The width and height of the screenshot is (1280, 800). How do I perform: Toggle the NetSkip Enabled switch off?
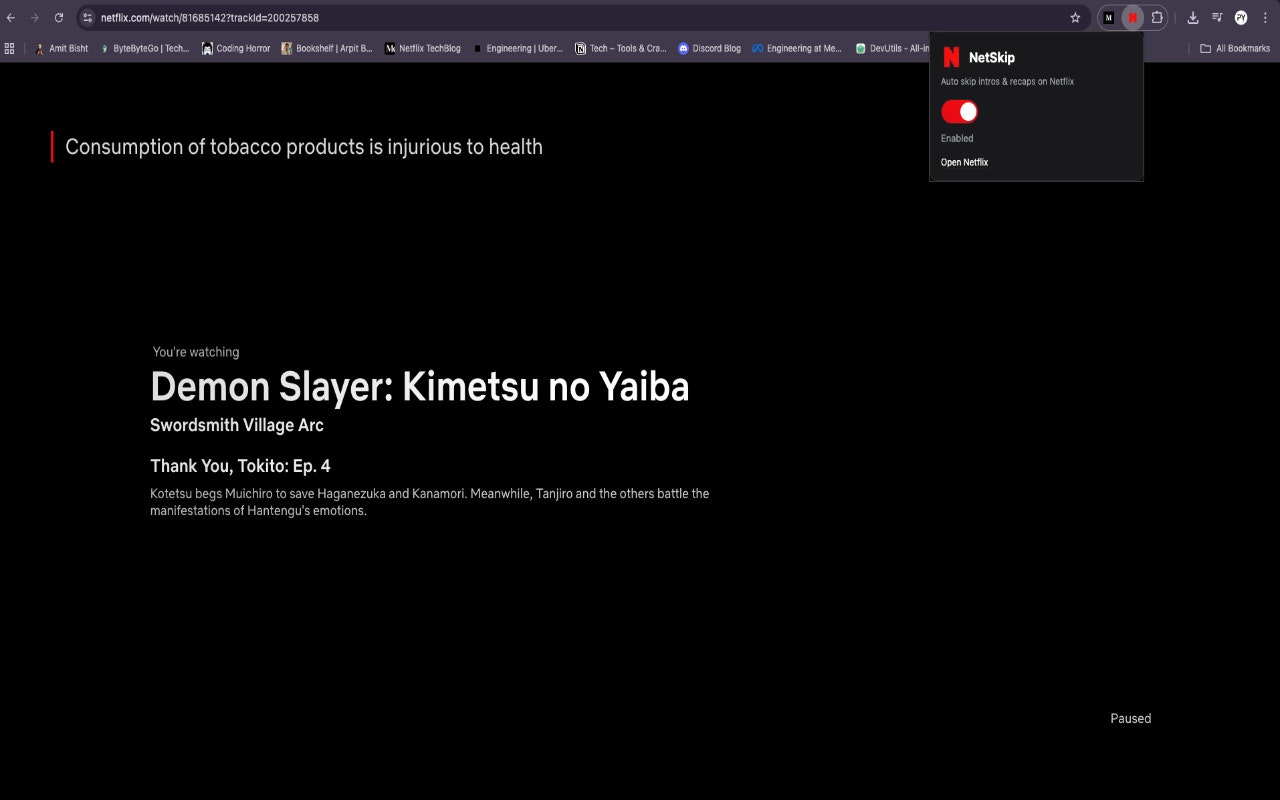959,112
